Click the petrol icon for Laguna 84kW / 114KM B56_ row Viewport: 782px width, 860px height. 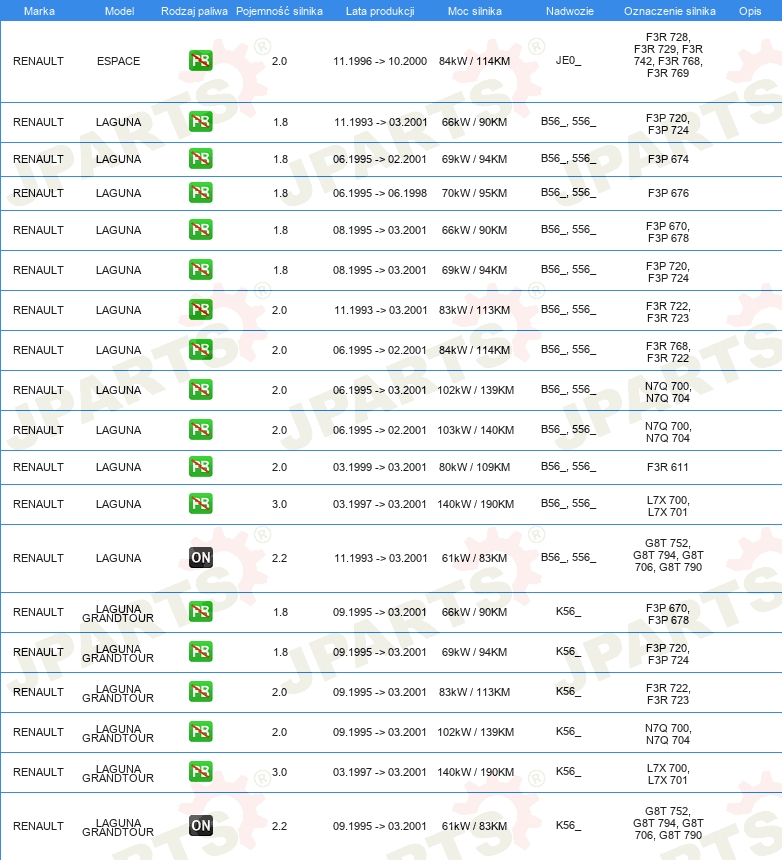[201, 349]
